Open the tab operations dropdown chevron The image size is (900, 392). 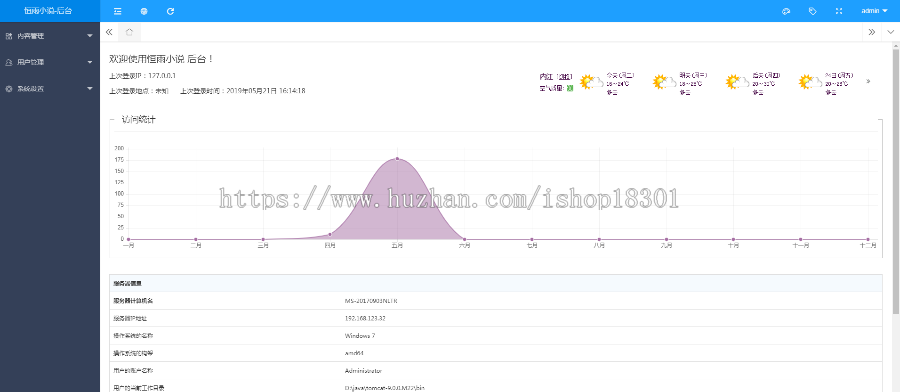(x=891, y=32)
